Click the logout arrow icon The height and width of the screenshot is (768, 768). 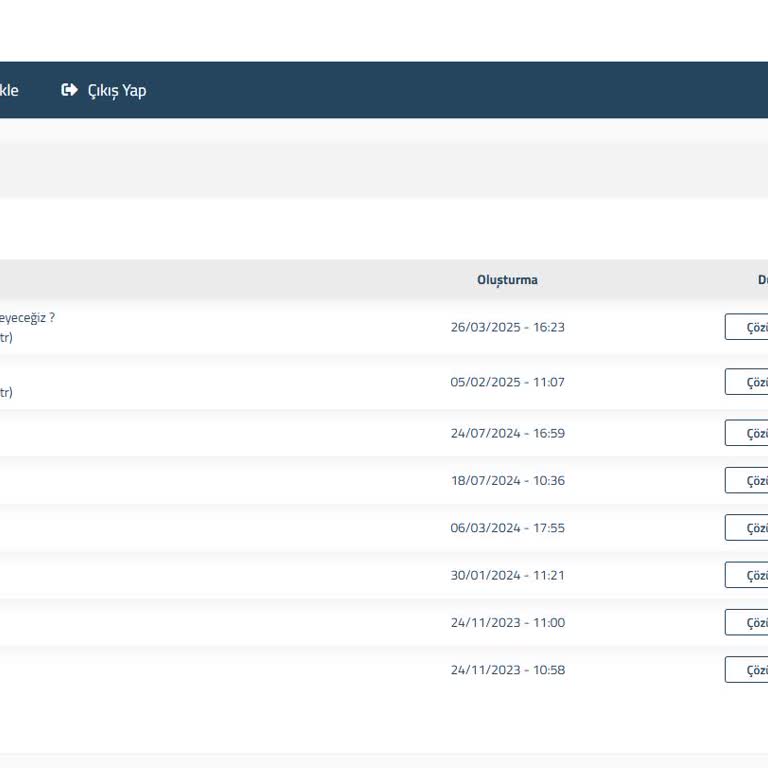[x=69, y=90]
